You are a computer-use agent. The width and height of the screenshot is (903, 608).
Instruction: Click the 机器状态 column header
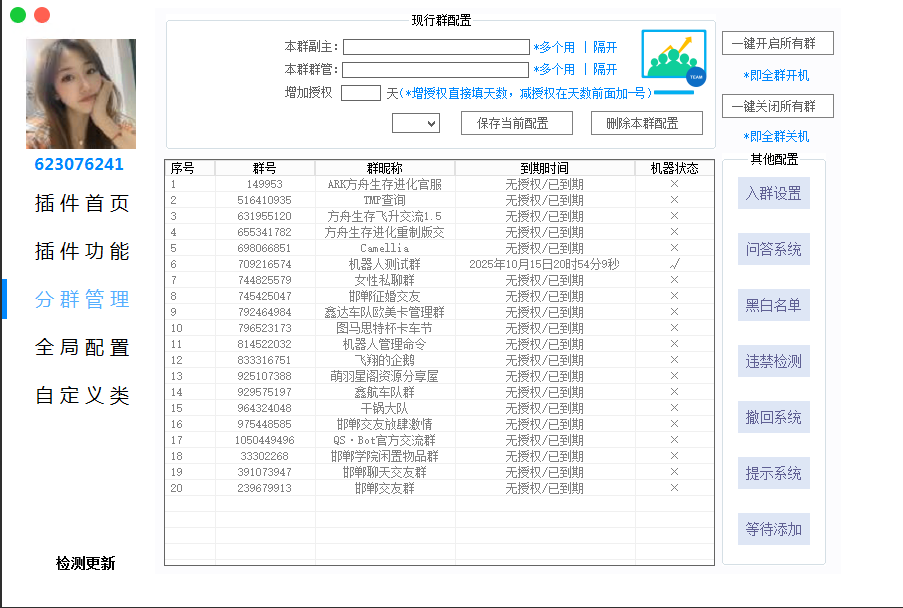[674, 168]
